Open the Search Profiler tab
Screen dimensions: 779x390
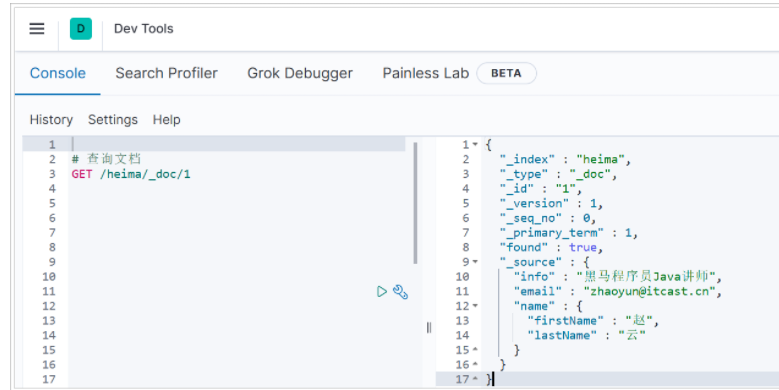(166, 73)
